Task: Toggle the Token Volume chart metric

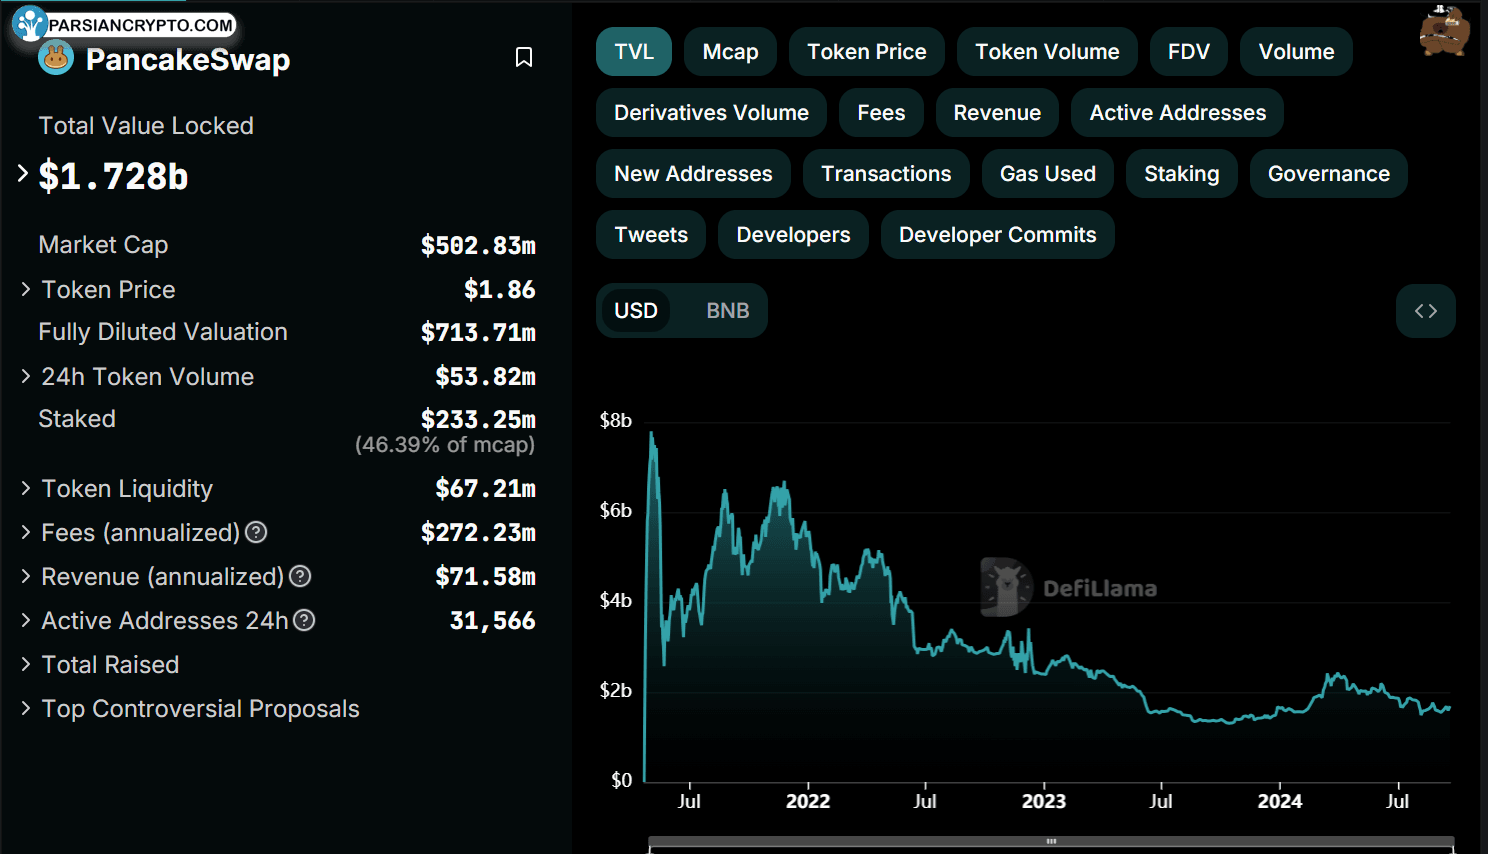Action: click(1047, 52)
